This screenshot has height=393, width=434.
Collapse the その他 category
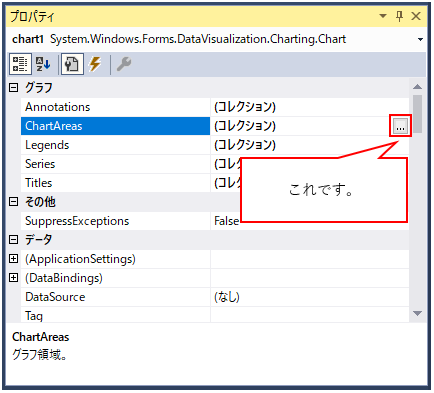tap(13, 202)
